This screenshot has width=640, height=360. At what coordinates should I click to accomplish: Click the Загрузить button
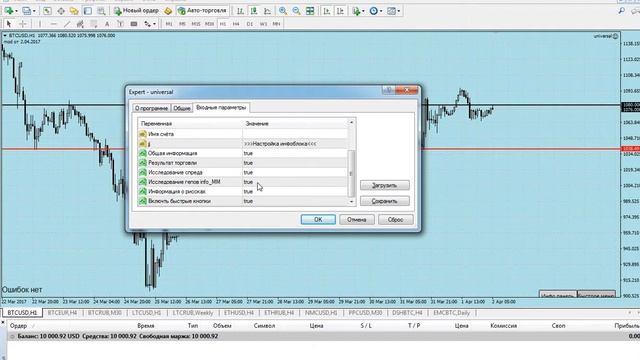(x=384, y=185)
